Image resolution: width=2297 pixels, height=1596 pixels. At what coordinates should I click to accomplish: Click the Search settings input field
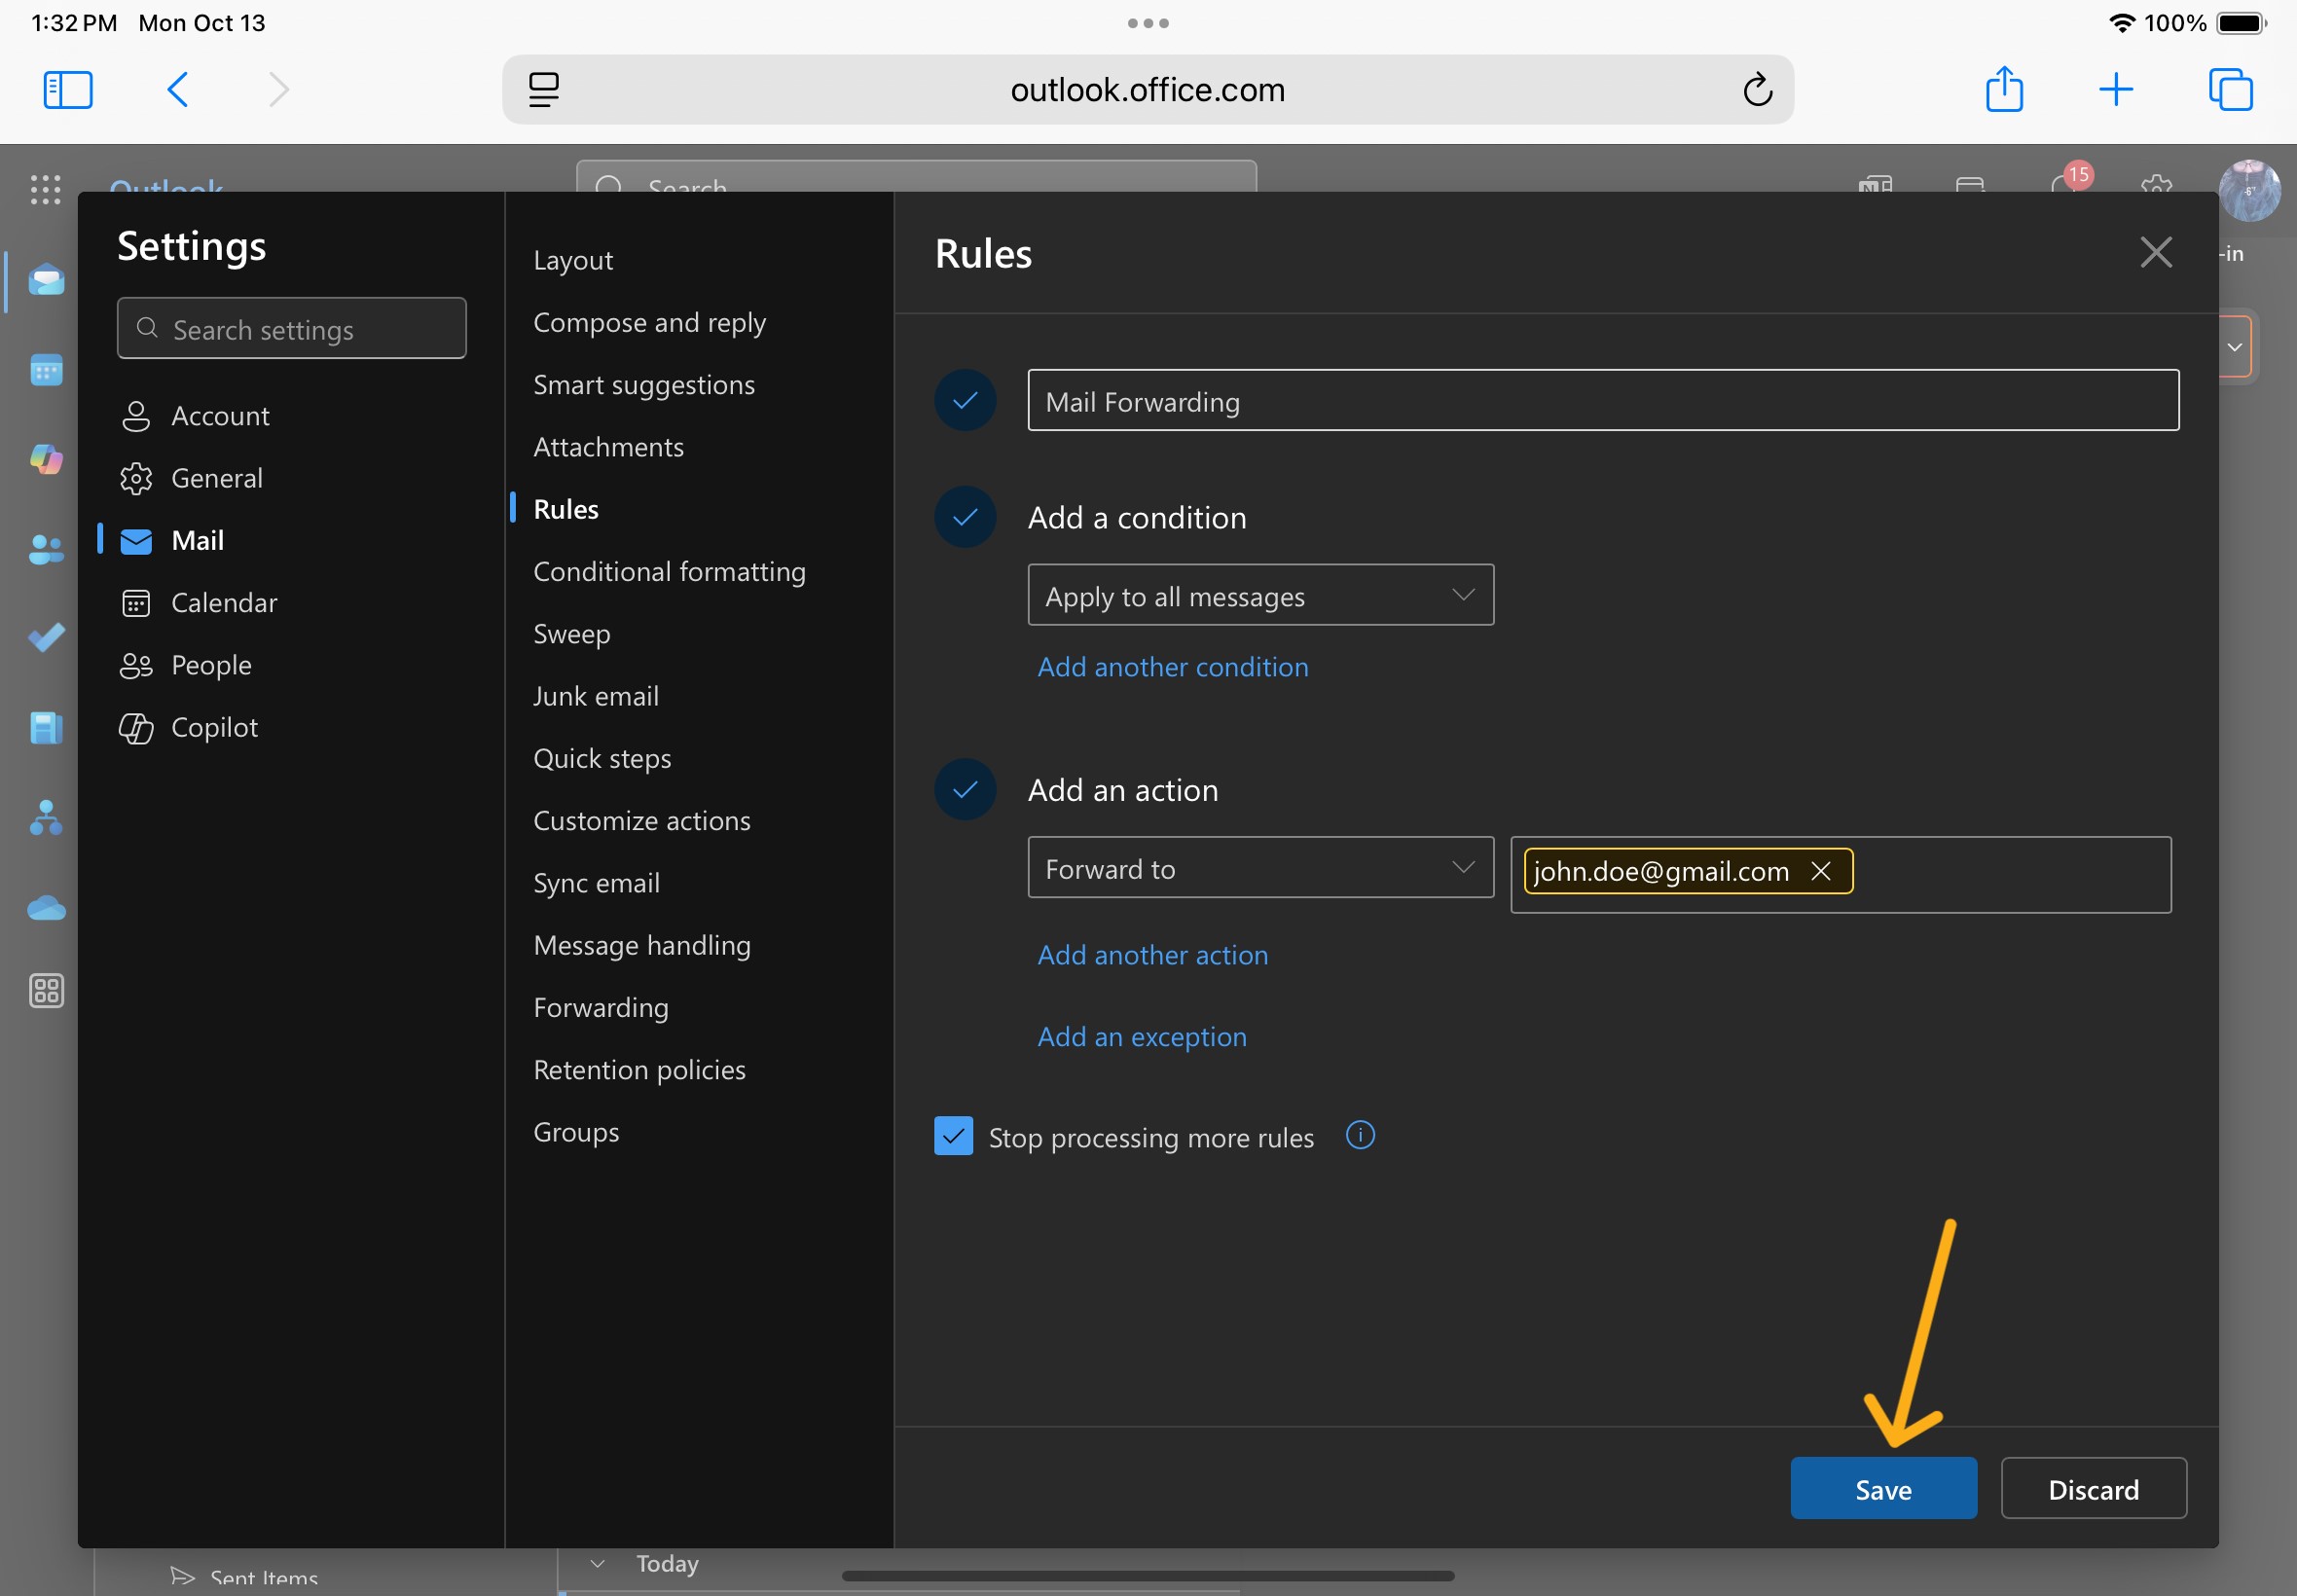pyautogui.click(x=291, y=328)
